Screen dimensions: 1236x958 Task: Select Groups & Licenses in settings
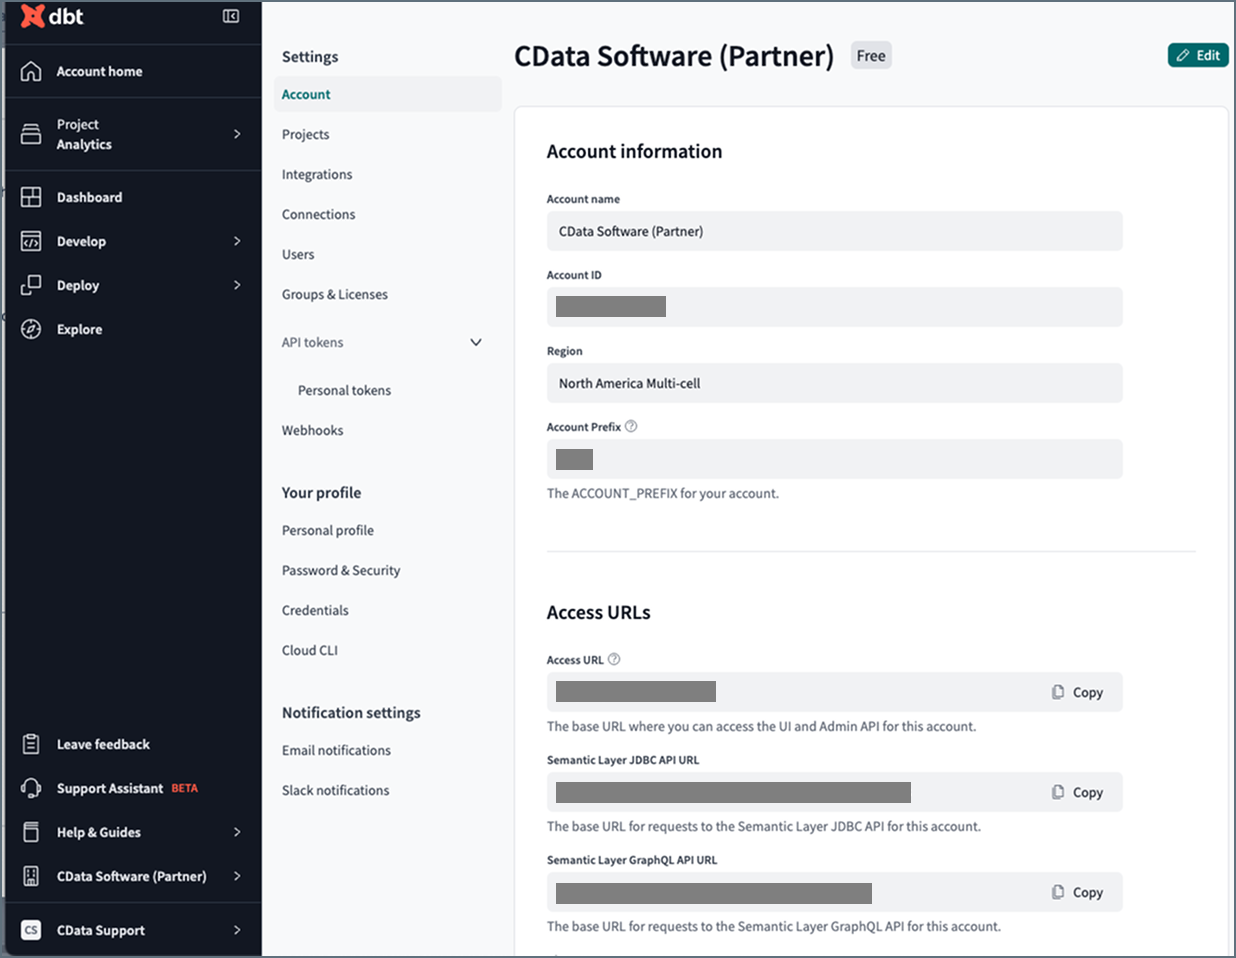[334, 294]
